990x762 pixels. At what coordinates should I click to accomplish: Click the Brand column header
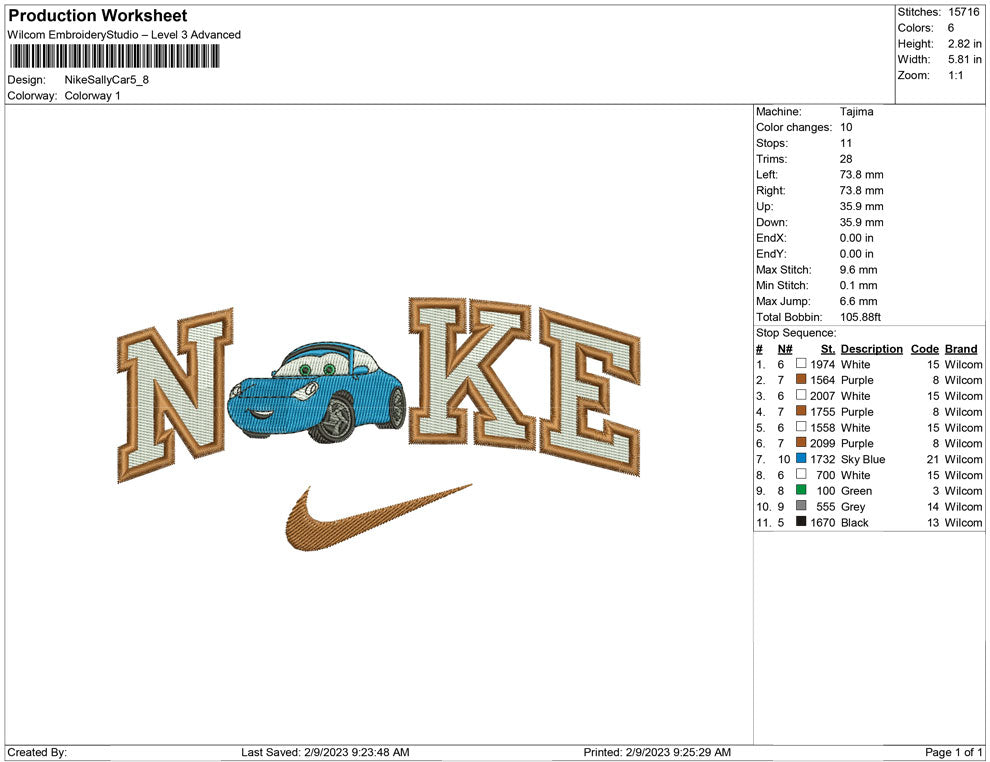(x=961, y=349)
